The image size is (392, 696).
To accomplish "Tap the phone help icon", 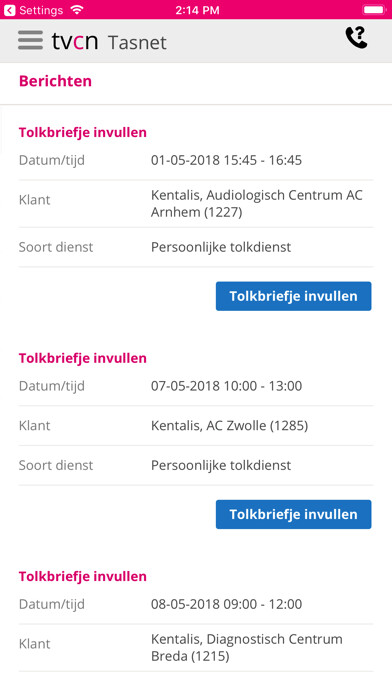I will pyautogui.click(x=356, y=38).
